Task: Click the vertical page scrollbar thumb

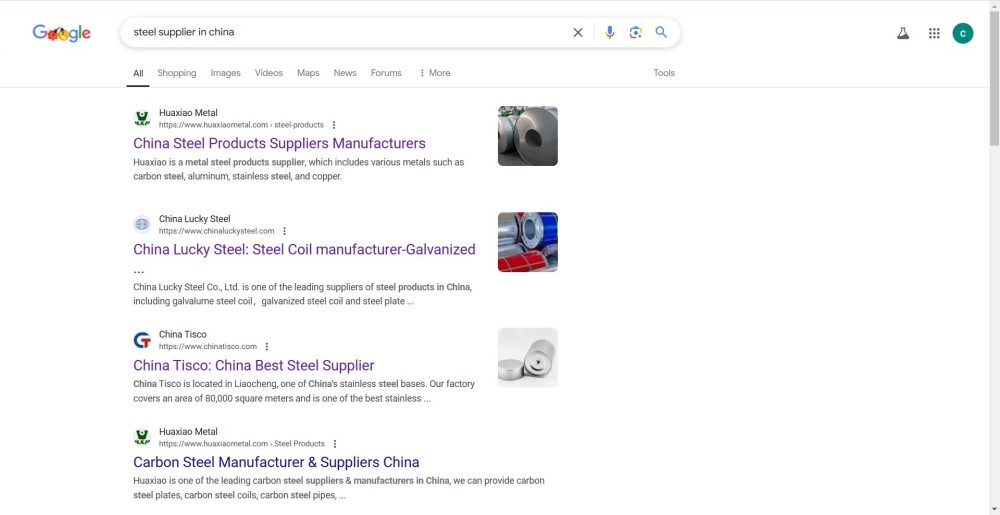Action: click(994, 80)
